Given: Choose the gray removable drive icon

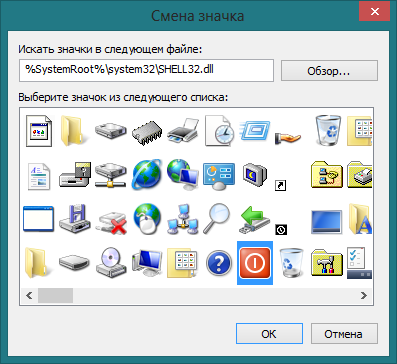Looking at the screenshot, I should [x=74, y=263].
